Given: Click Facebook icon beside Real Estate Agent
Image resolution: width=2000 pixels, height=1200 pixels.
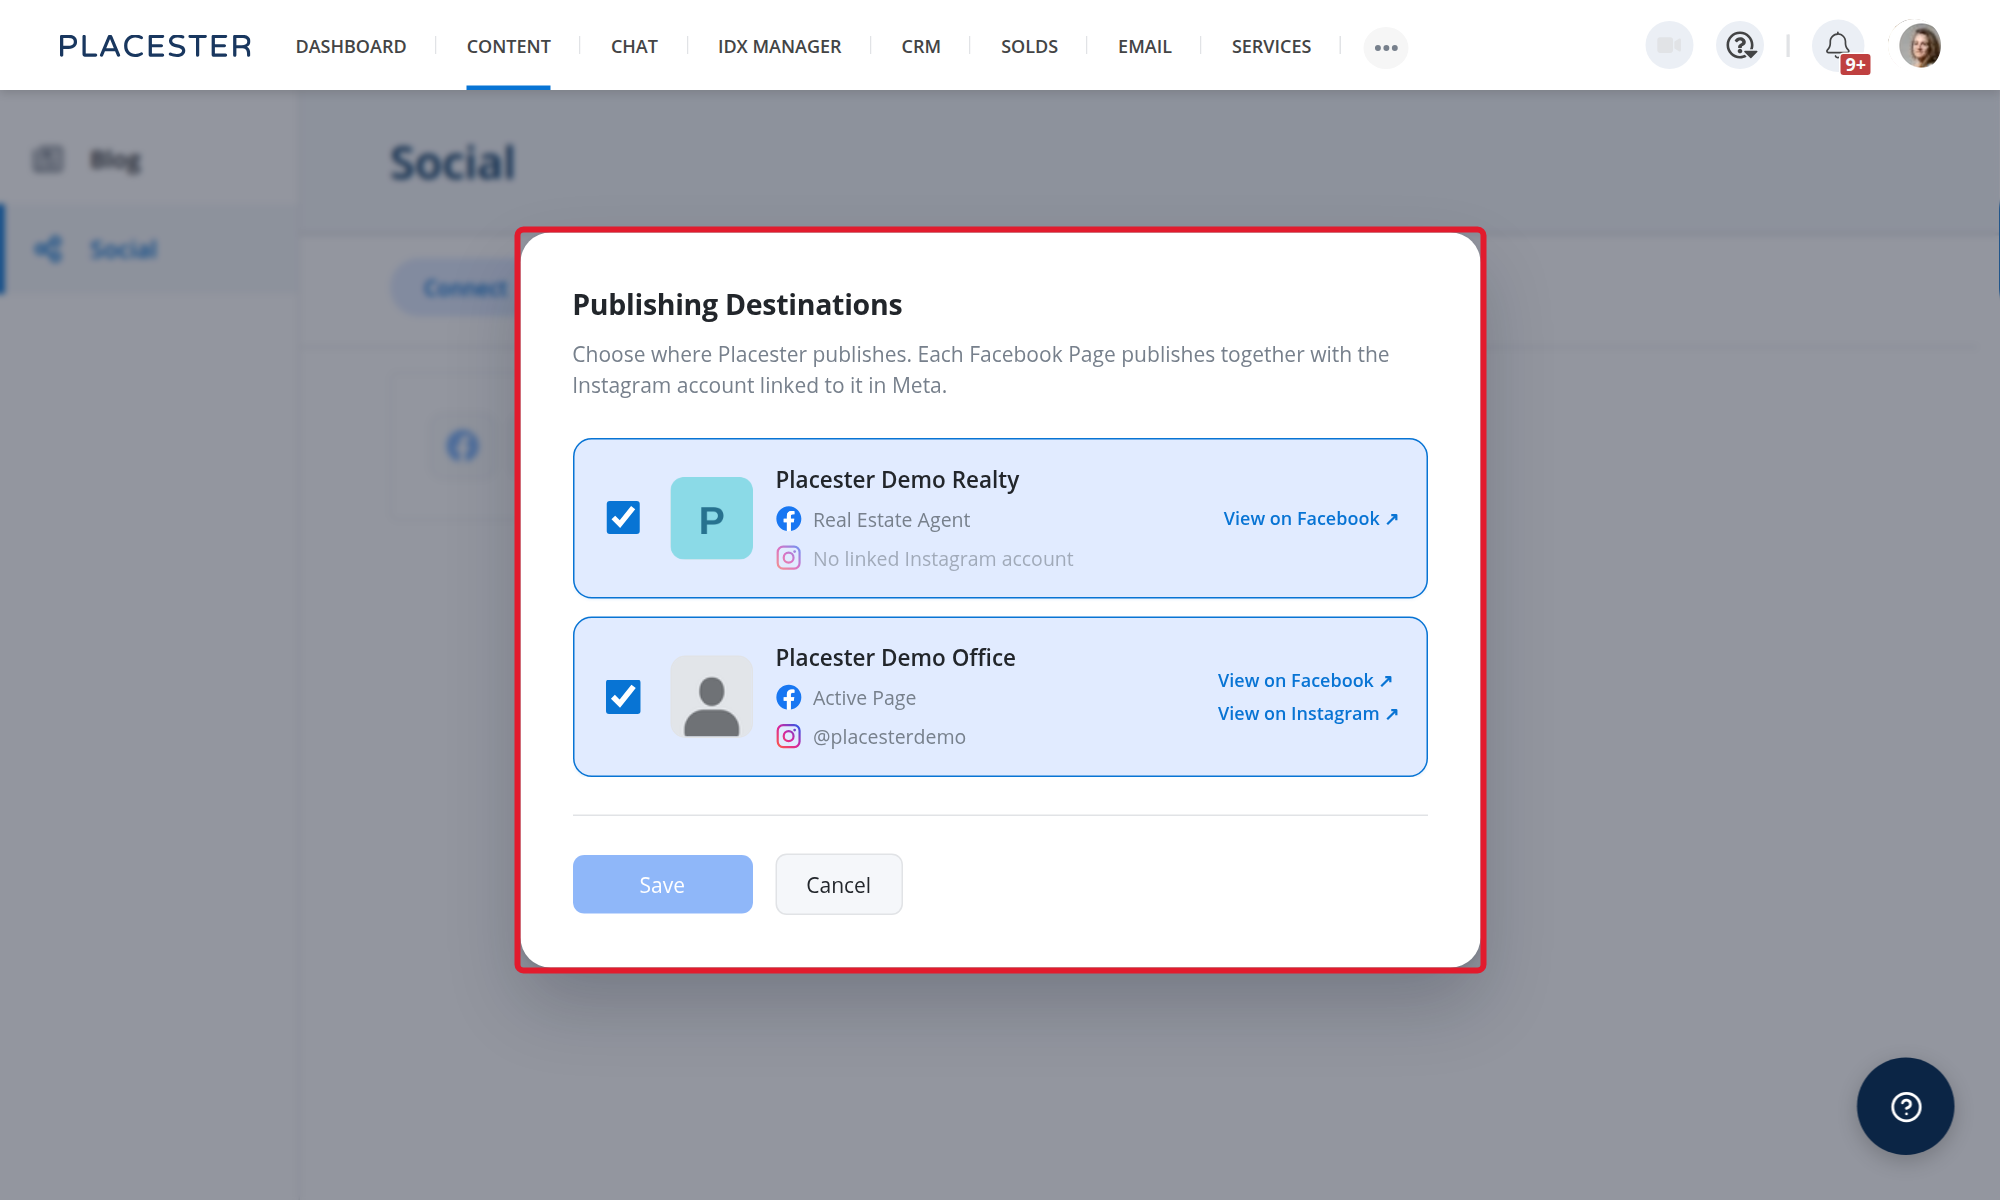Looking at the screenshot, I should (x=789, y=519).
